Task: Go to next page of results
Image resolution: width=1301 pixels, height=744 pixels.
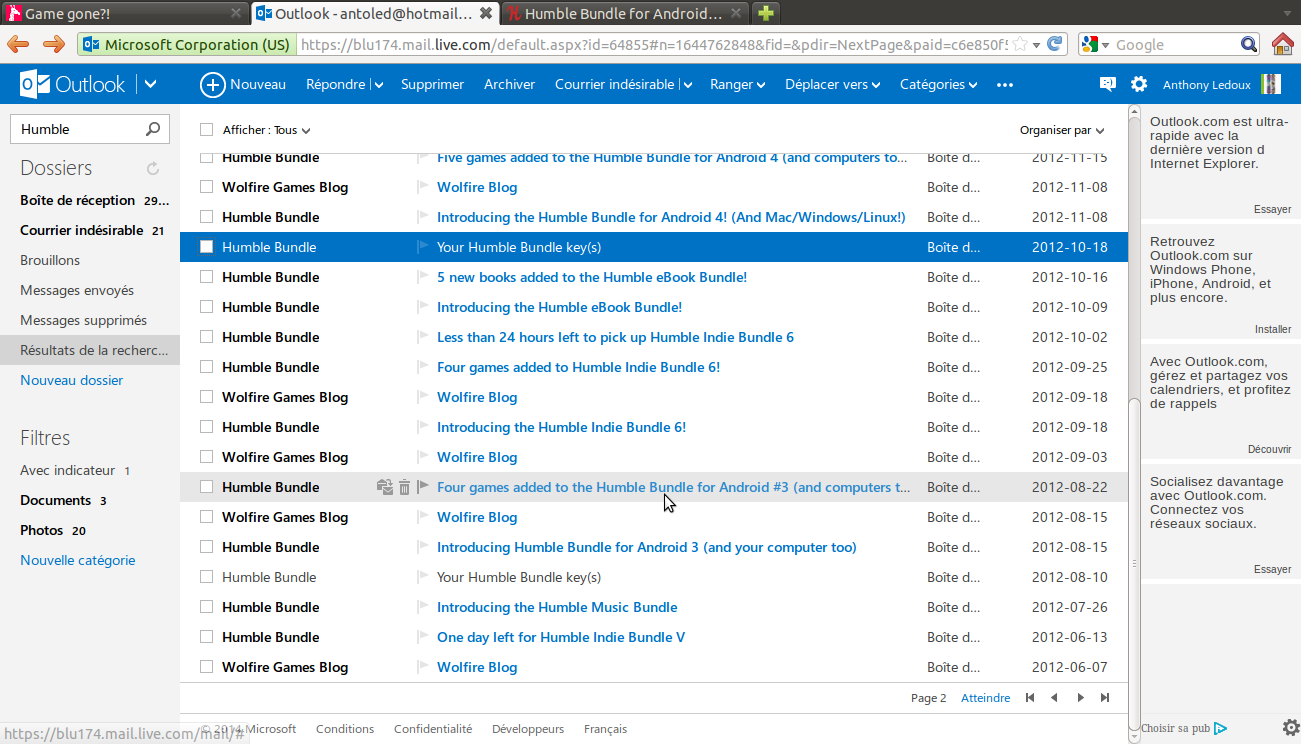Action: [x=1080, y=698]
